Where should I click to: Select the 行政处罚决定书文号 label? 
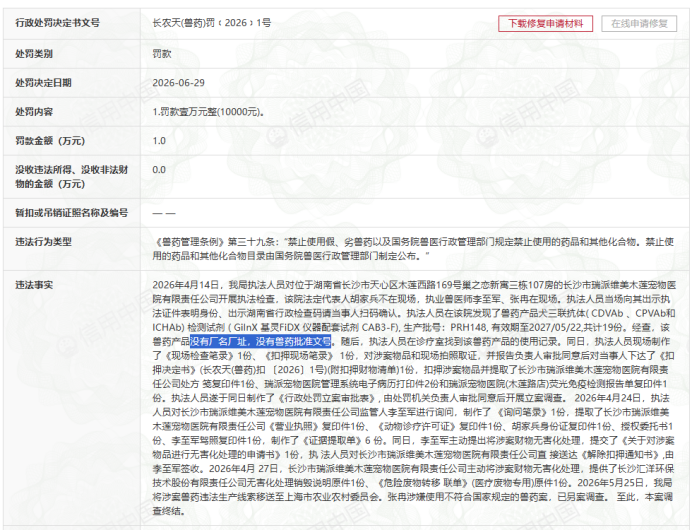[57, 23]
